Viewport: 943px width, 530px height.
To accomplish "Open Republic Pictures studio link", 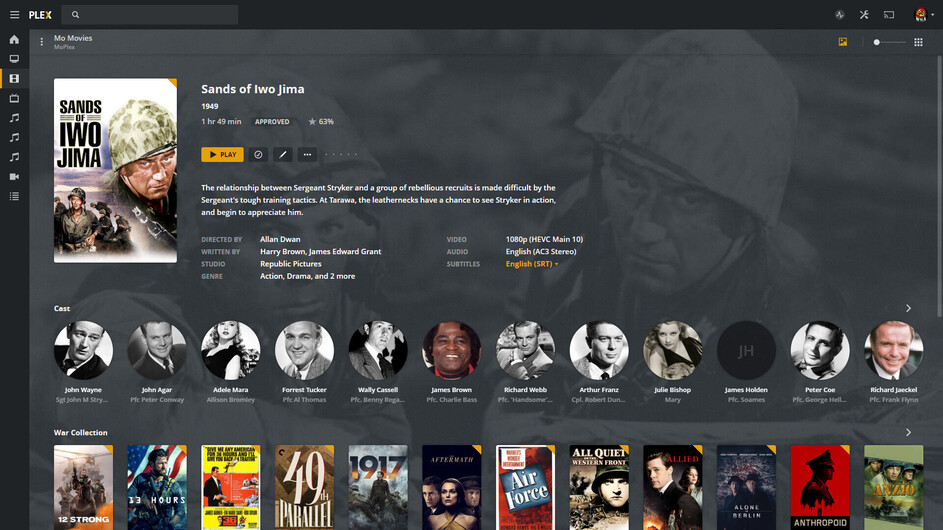I will 290,264.
